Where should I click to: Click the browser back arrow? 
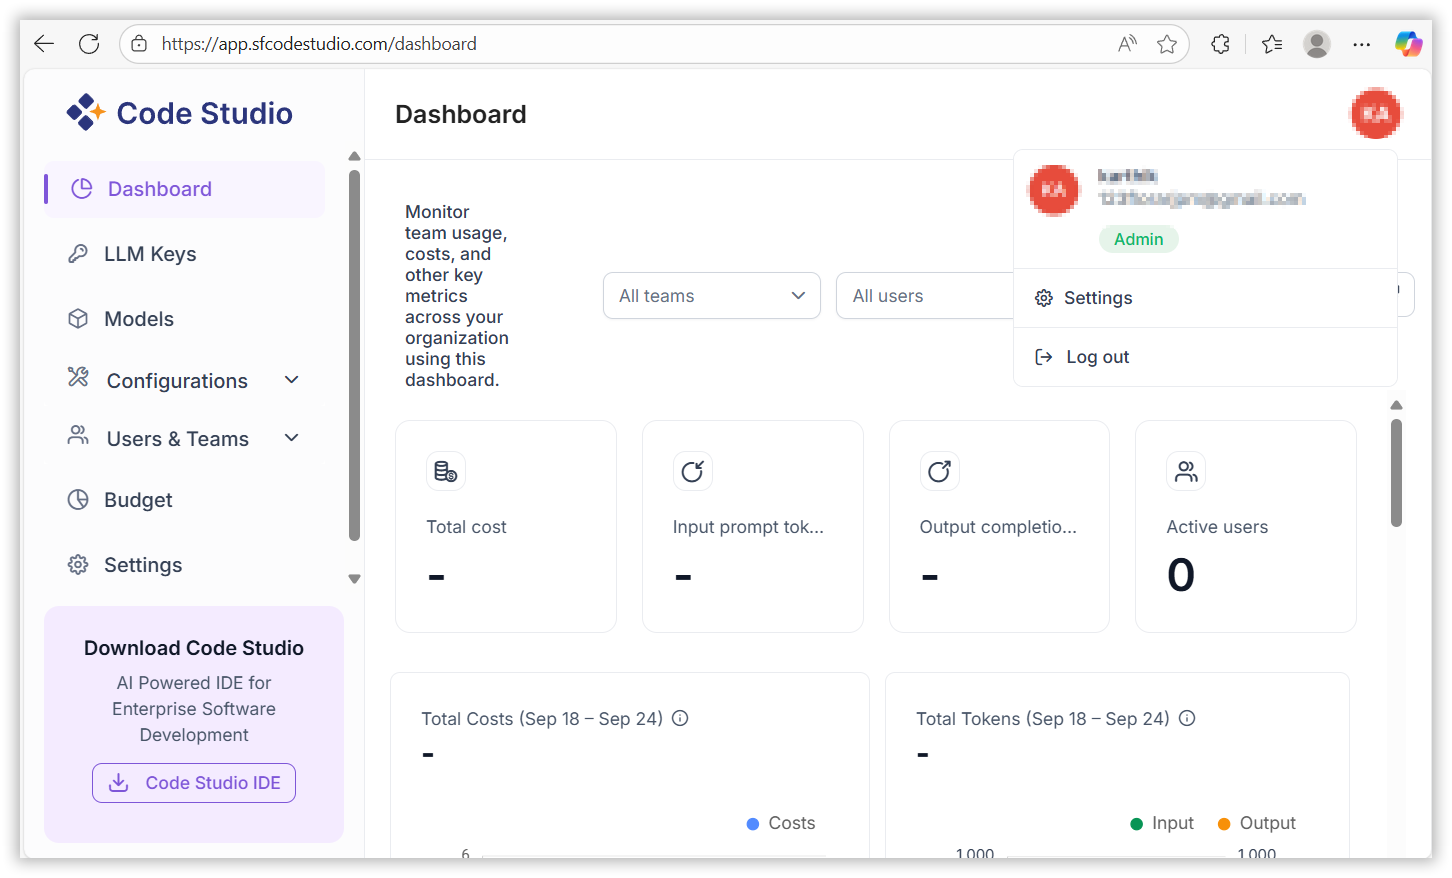tap(44, 44)
